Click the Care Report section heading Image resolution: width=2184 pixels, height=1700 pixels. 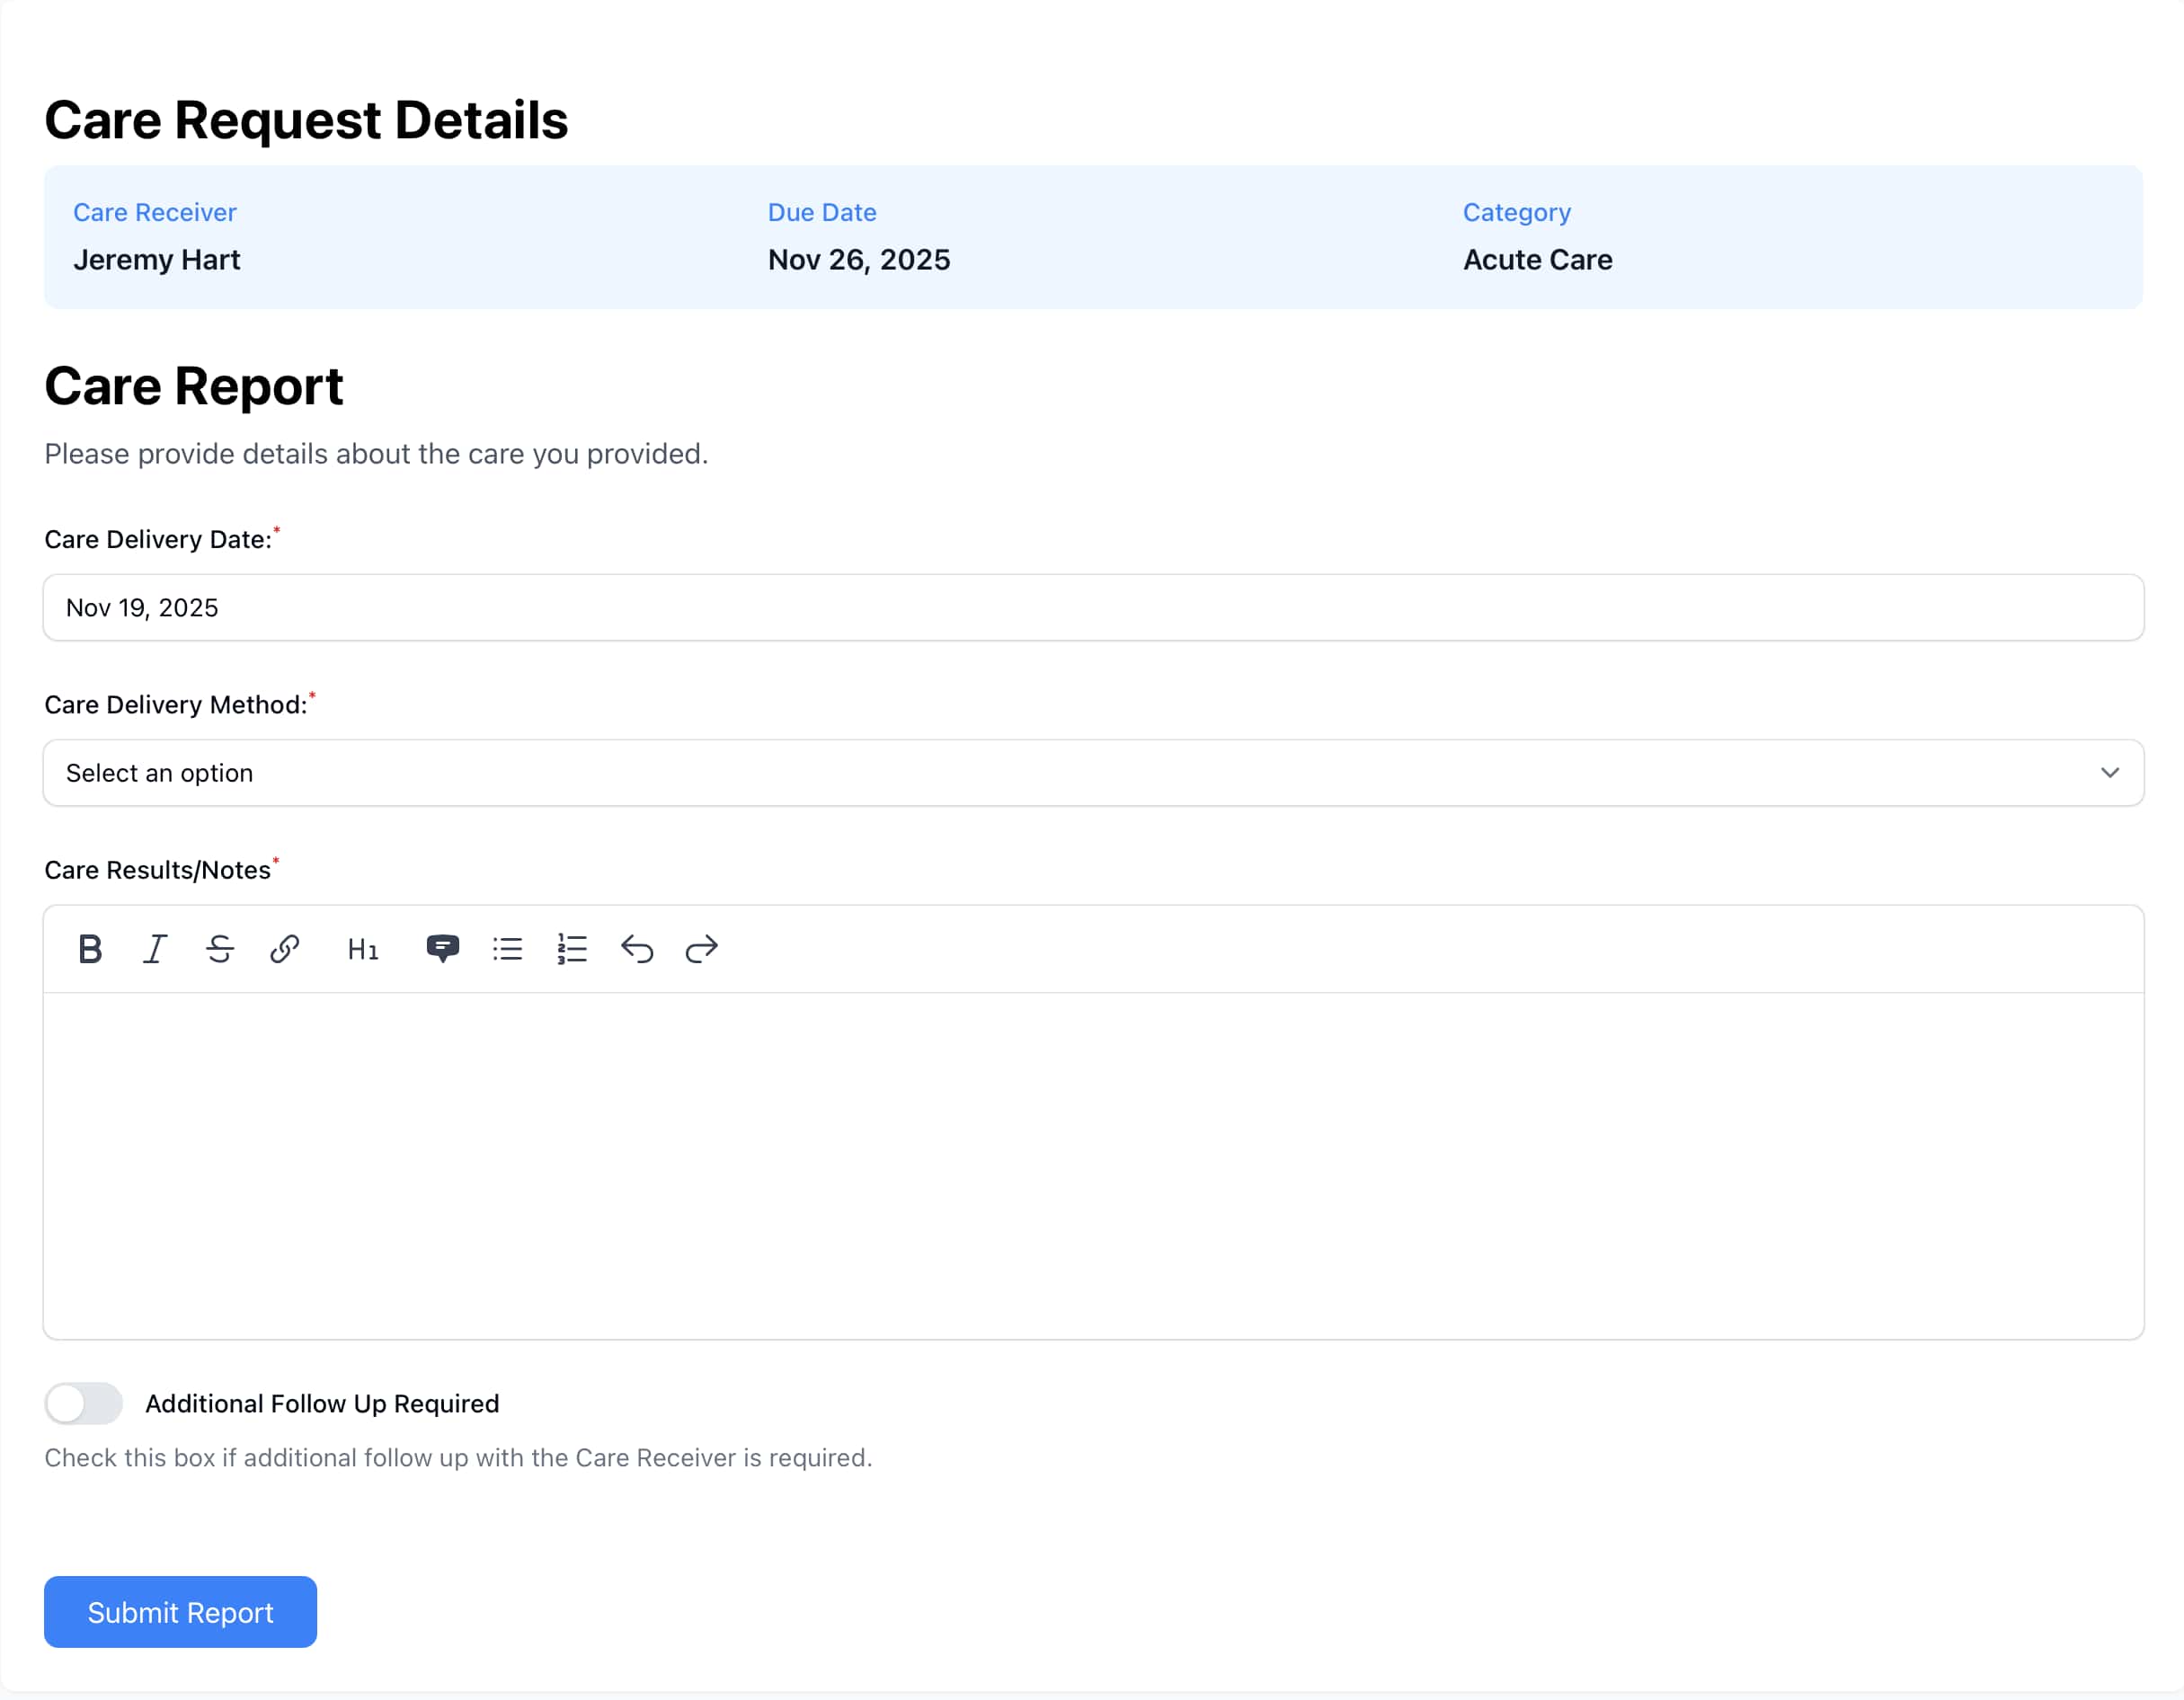click(193, 385)
